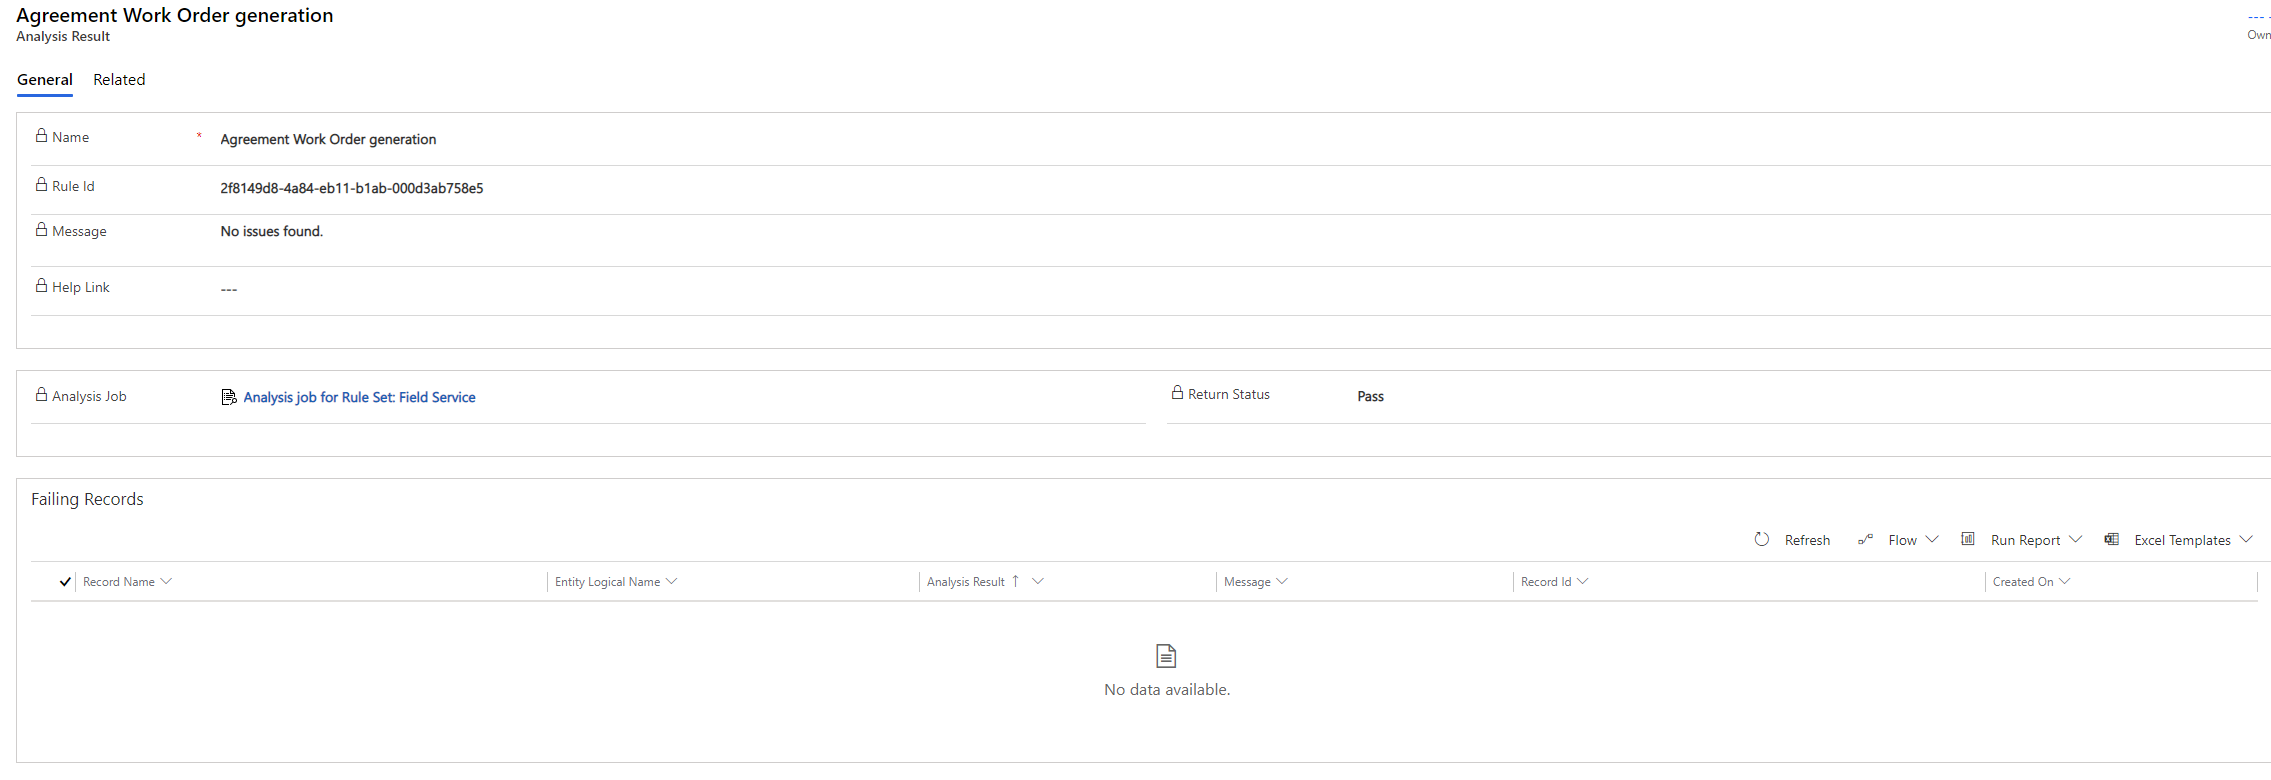Image resolution: width=2271 pixels, height=780 pixels.
Task: Click the page title Agreement Work Order generation
Action: [x=175, y=15]
